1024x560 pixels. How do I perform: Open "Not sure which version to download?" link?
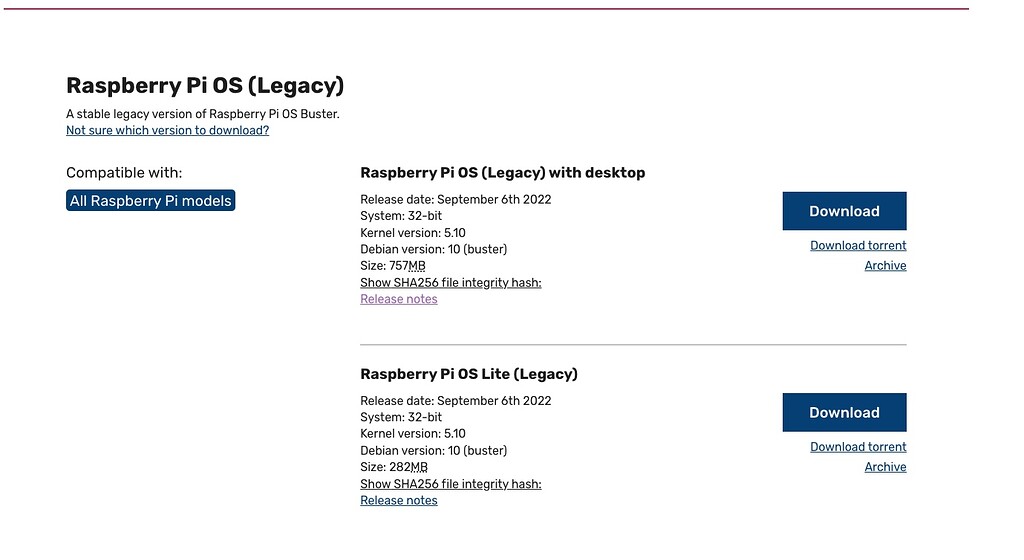(167, 130)
